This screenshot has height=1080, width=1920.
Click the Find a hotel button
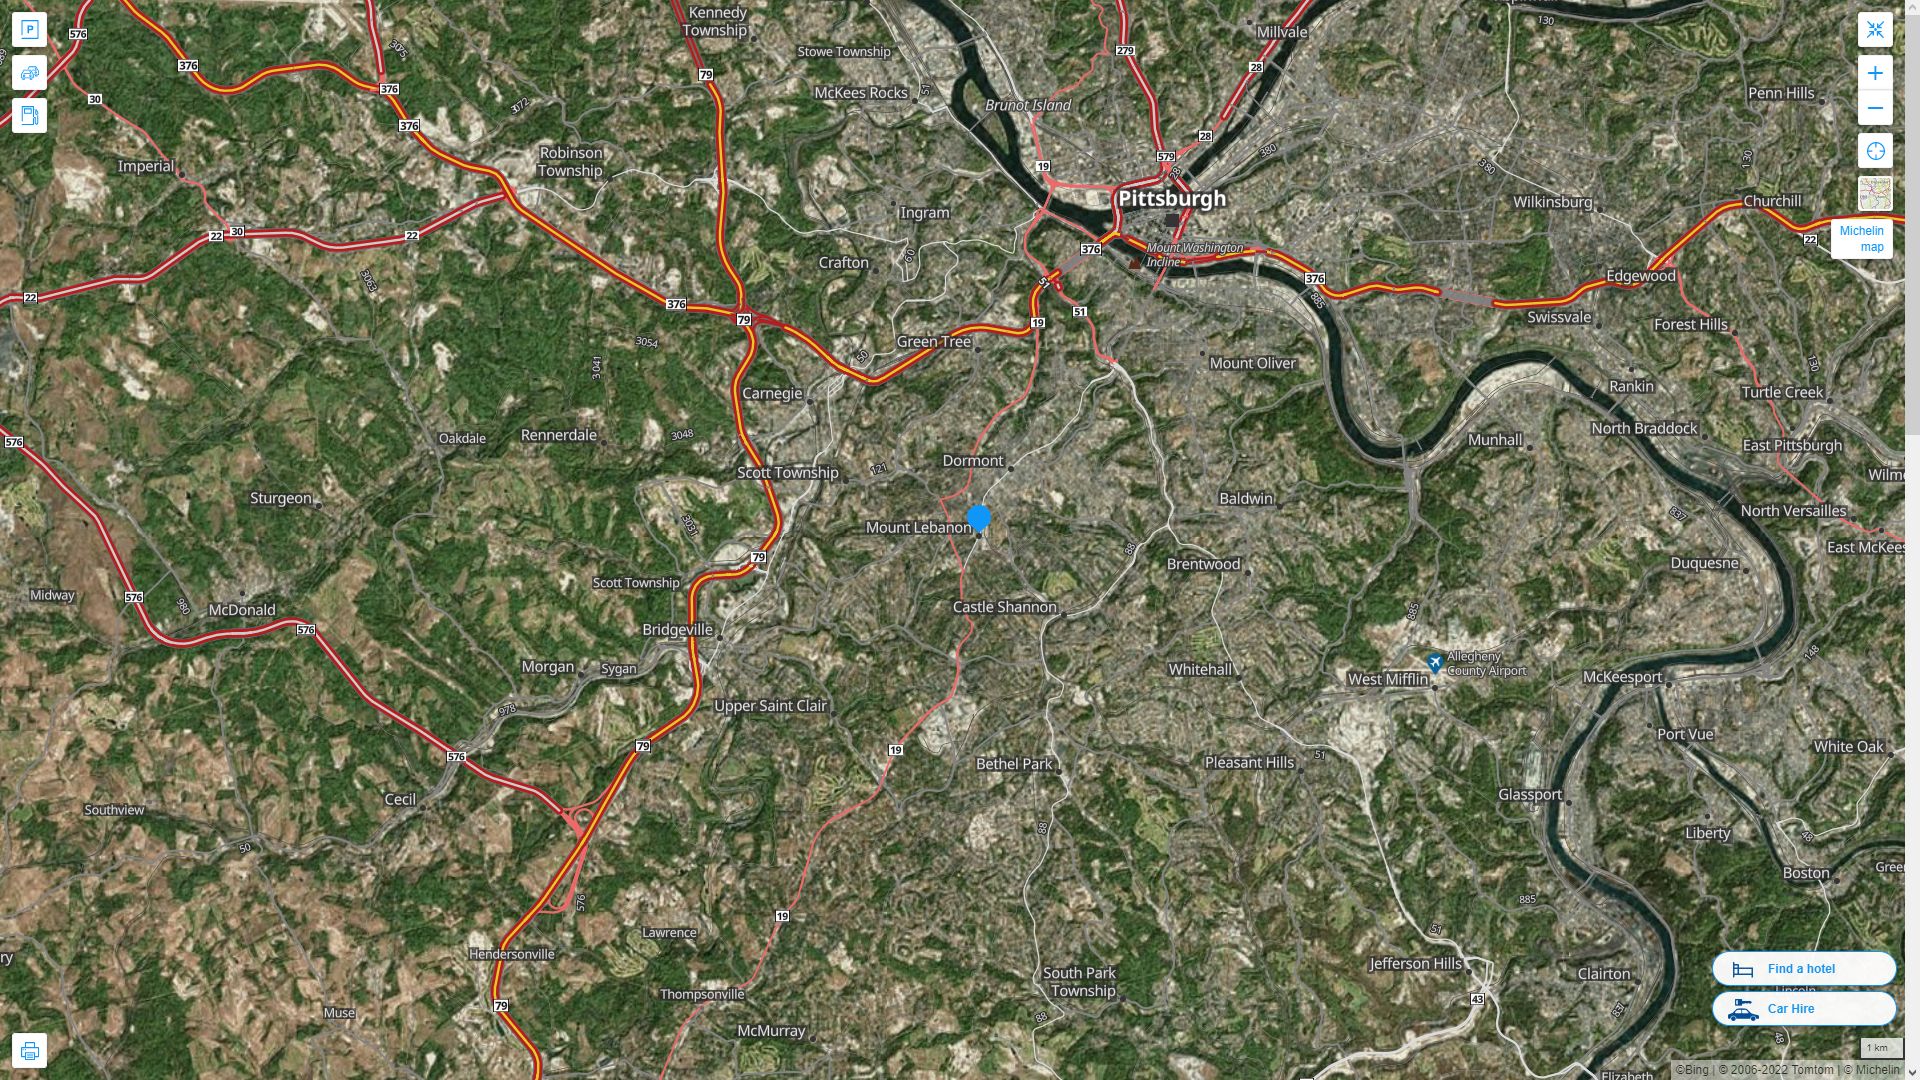coord(1803,969)
